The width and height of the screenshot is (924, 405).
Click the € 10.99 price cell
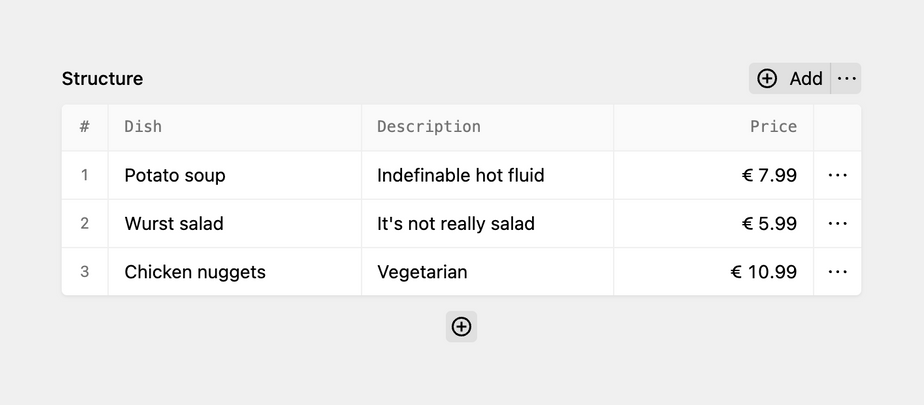pyautogui.click(x=763, y=272)
